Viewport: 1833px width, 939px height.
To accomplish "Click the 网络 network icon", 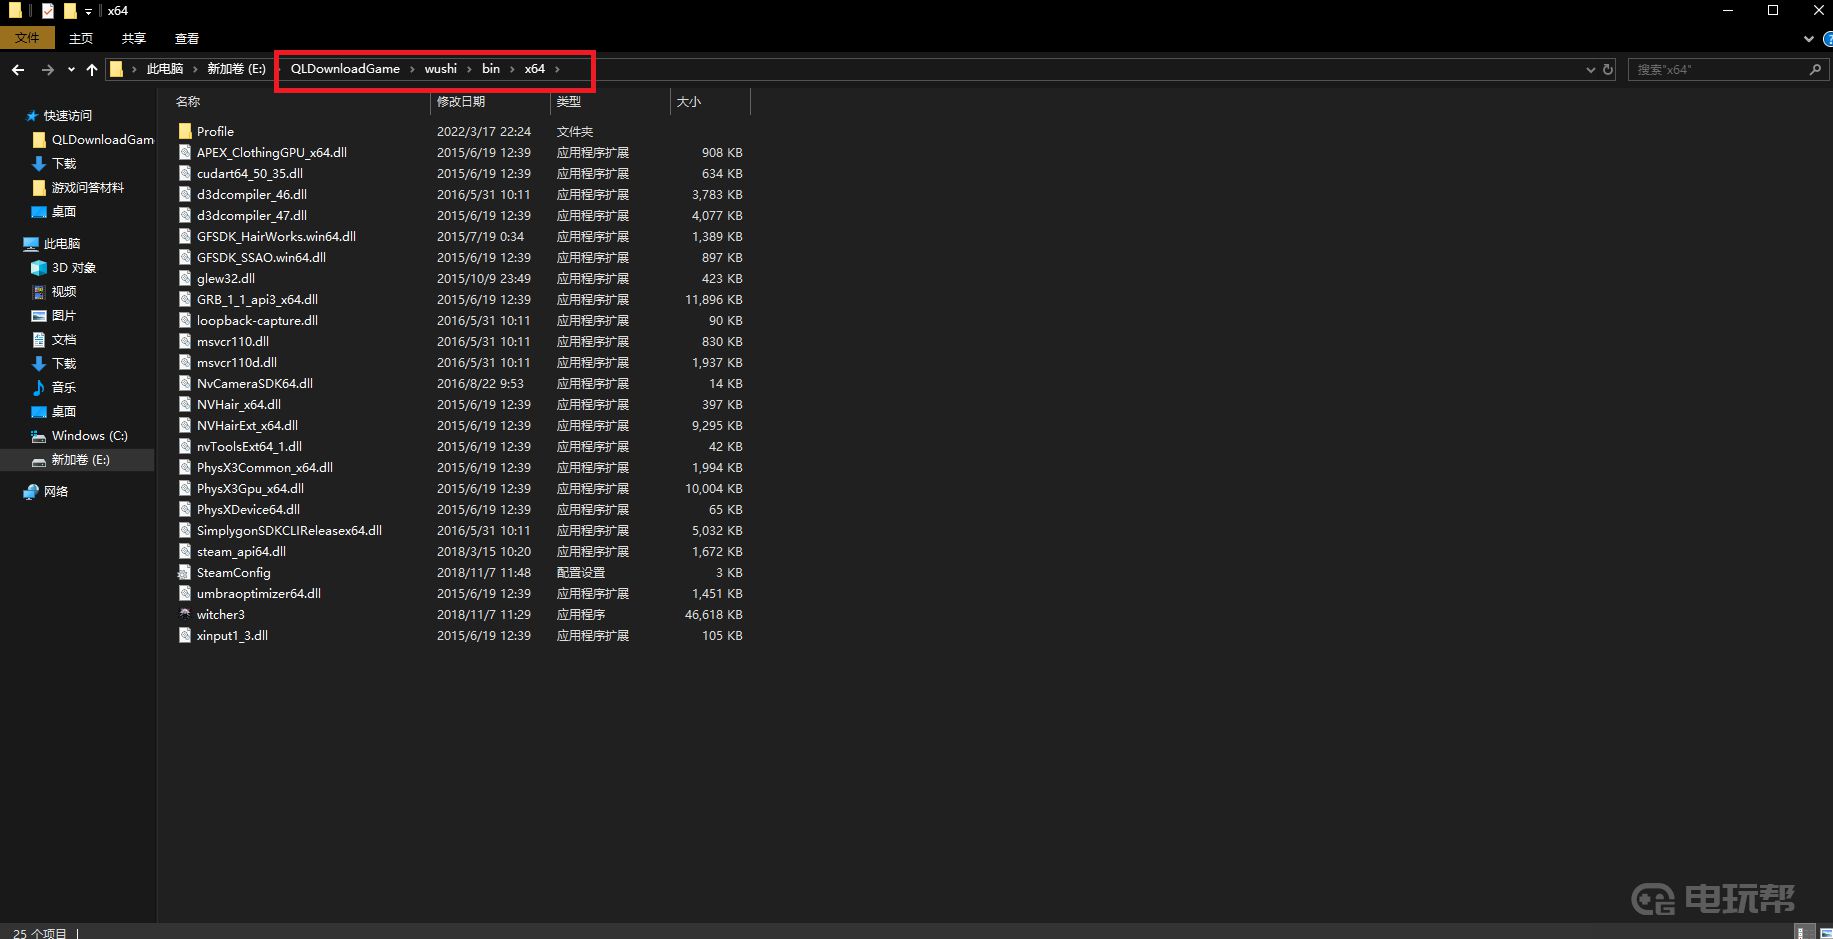I will pyautogui.click(x=31, y=491).
